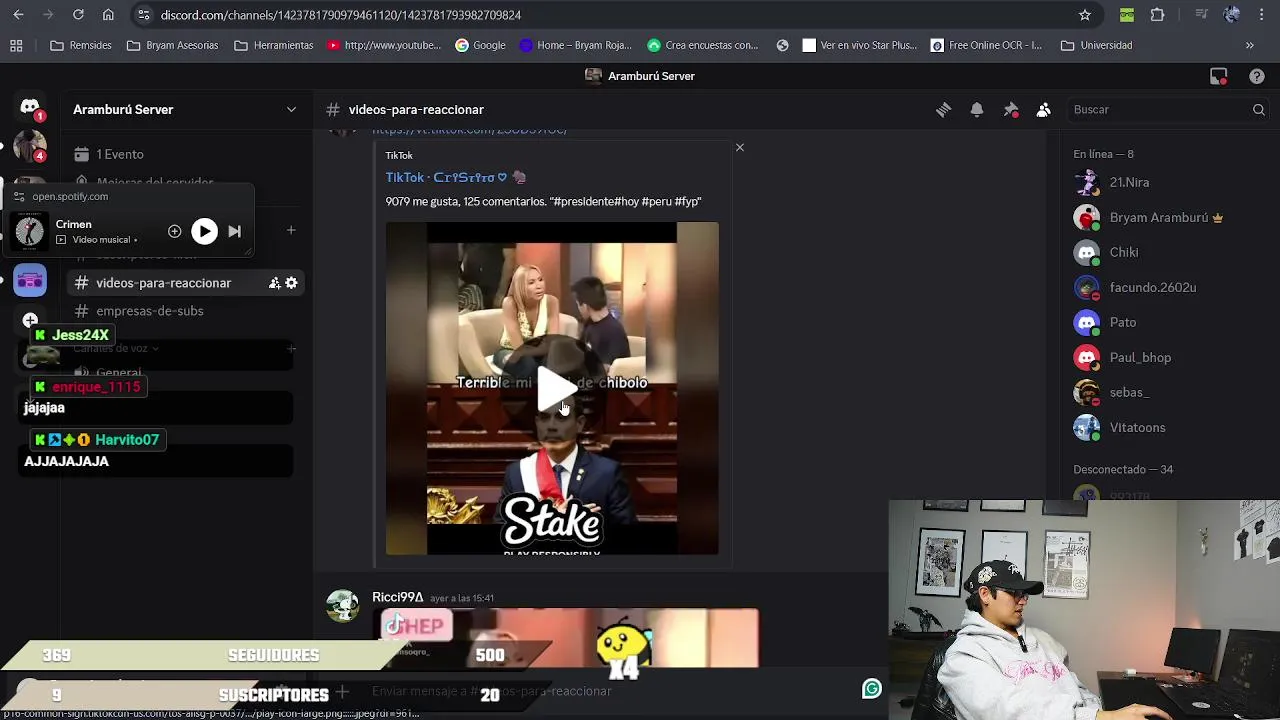Open browser media control icon
Image resolution: width=1280 pixels, height=720 pixels.
pyautogui.click(x=1201, y=15)
